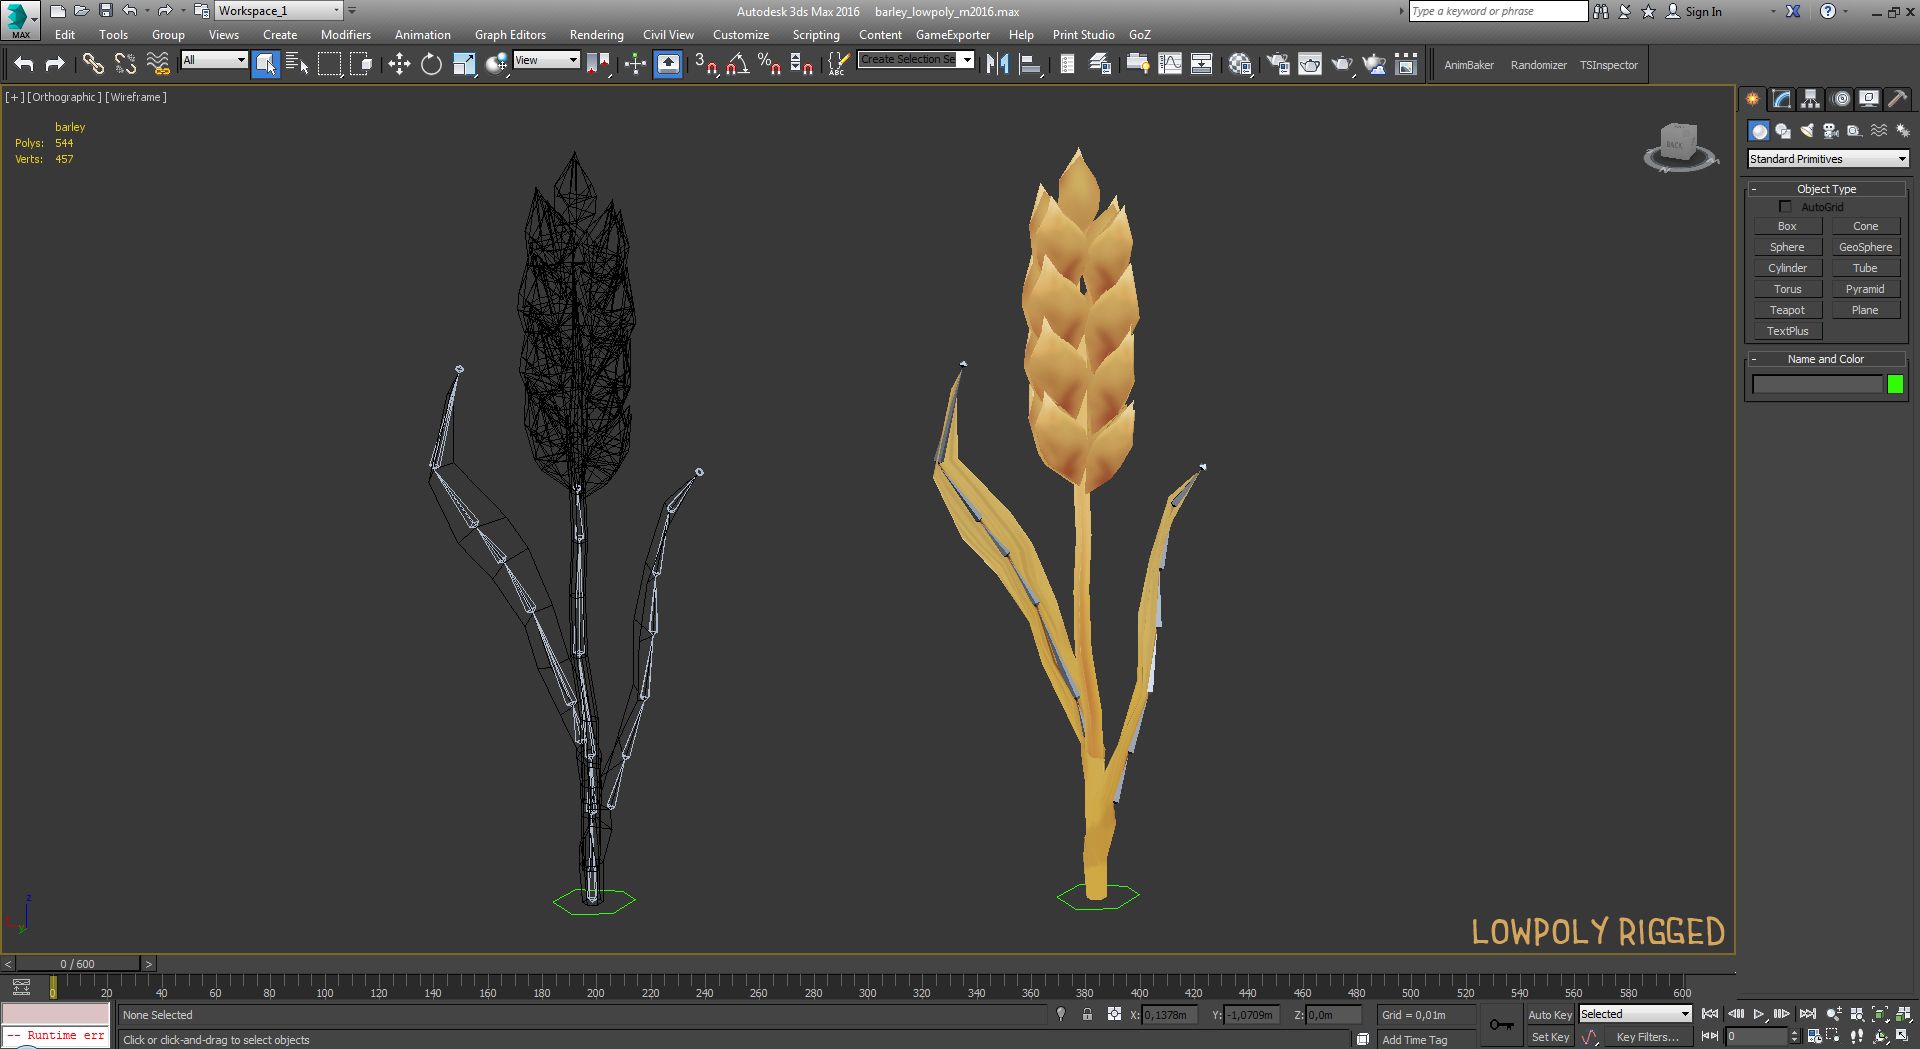Toggle Selection Lock padlock icon
1920x1049 pixels.
click(x=1087, y=1014)
